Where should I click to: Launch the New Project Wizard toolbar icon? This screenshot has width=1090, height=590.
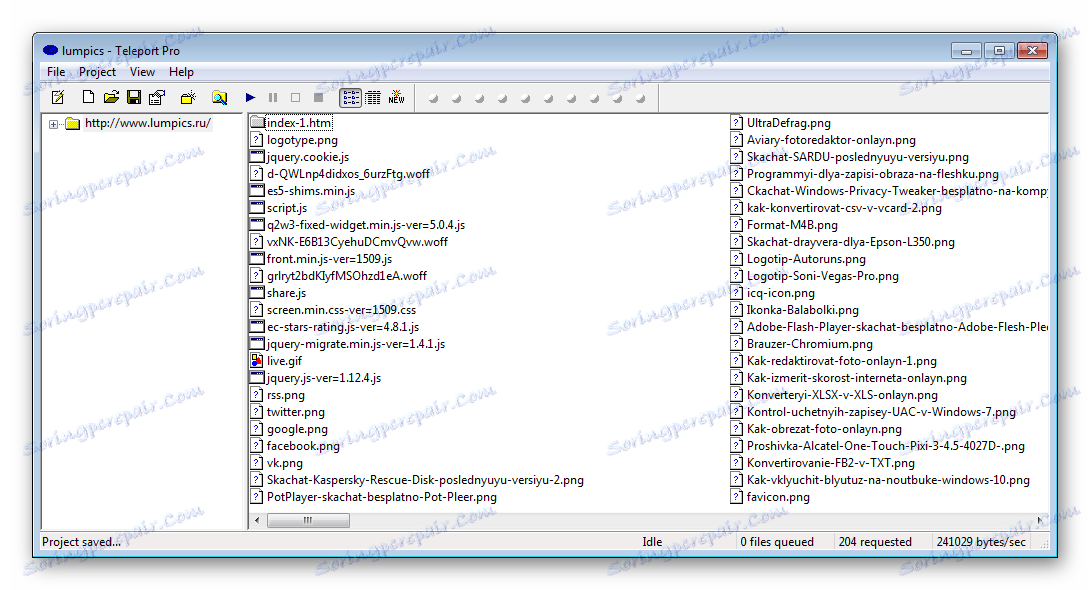(58, 98)
